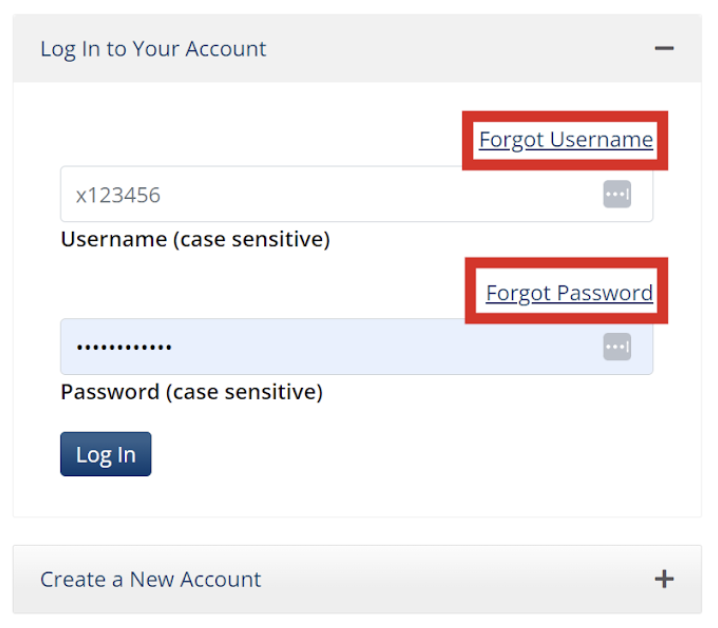Click the "Username (case sensitive)" label
This screenshot has width=718, height=628.
point(195,240)
